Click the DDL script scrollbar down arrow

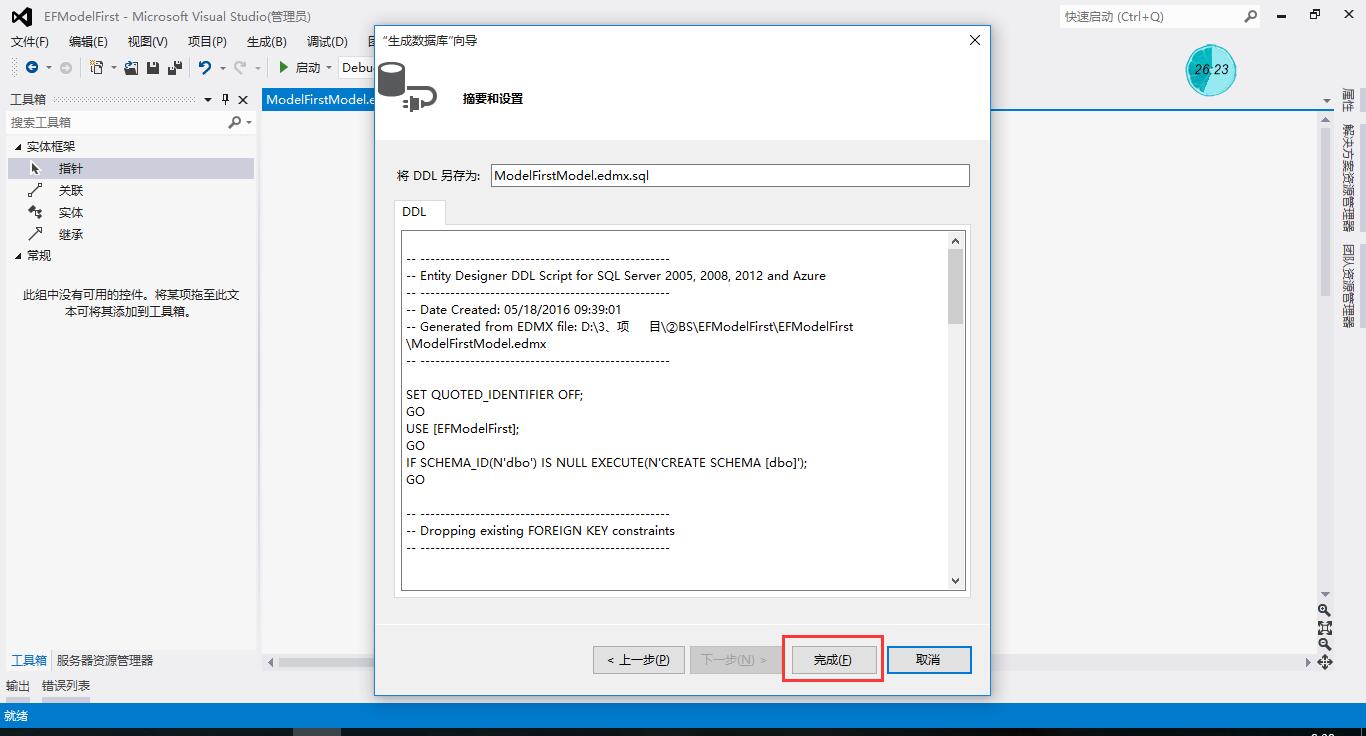(x=955, y=581)
